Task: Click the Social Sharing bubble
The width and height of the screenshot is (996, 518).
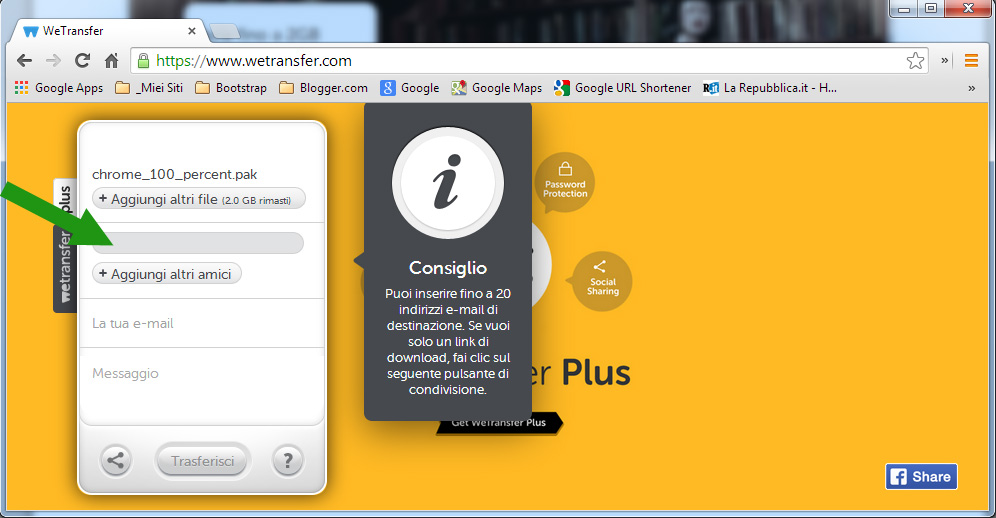Action: pyautogui.click(x=602, y=282)
